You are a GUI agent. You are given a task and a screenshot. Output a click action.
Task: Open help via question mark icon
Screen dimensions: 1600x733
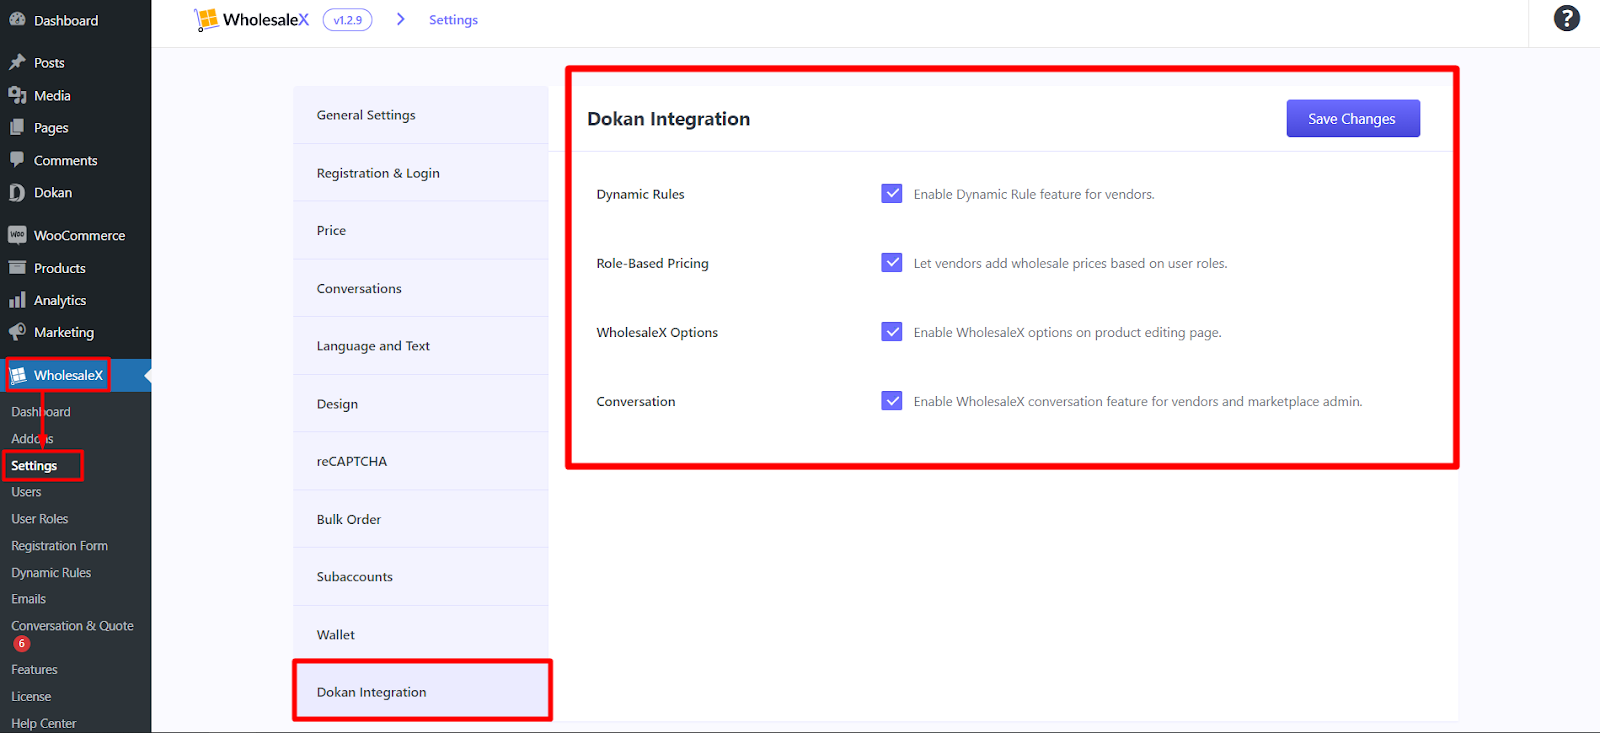[1566, 18]
